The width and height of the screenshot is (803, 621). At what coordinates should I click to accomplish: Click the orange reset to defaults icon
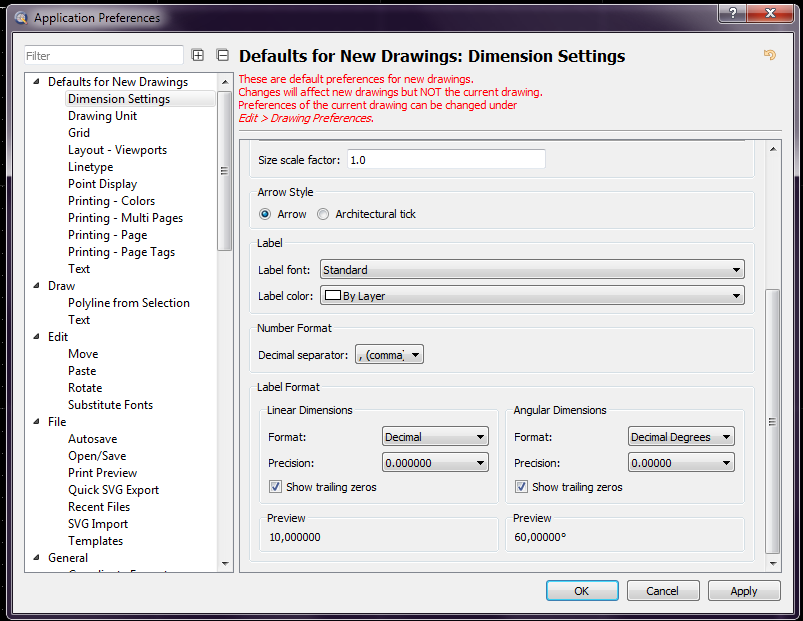(769, 55)
